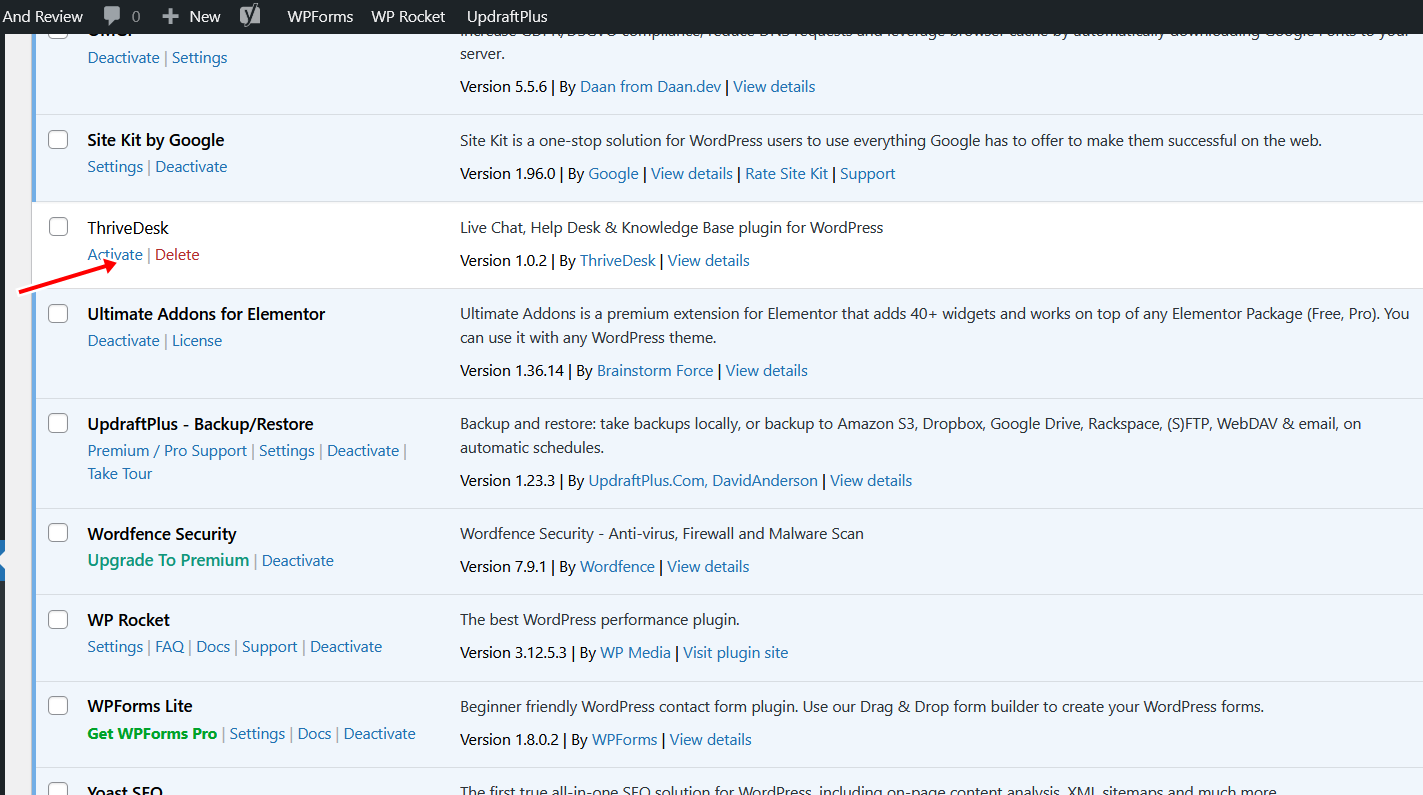1423x795 pixels.
Task: Open WP Rocket Settings link
Action: [115, 647]
